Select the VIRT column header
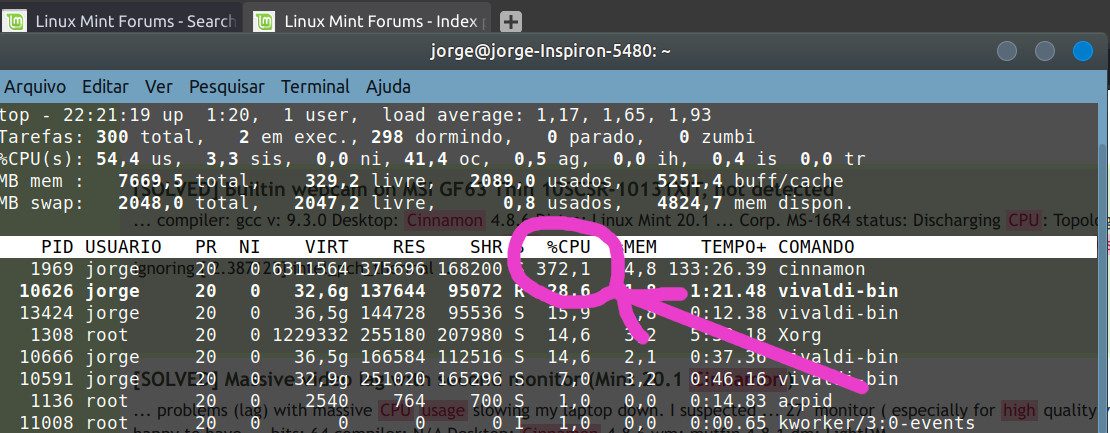The height and width of the screenshot is (433, 1110). [x=327, y=247]
